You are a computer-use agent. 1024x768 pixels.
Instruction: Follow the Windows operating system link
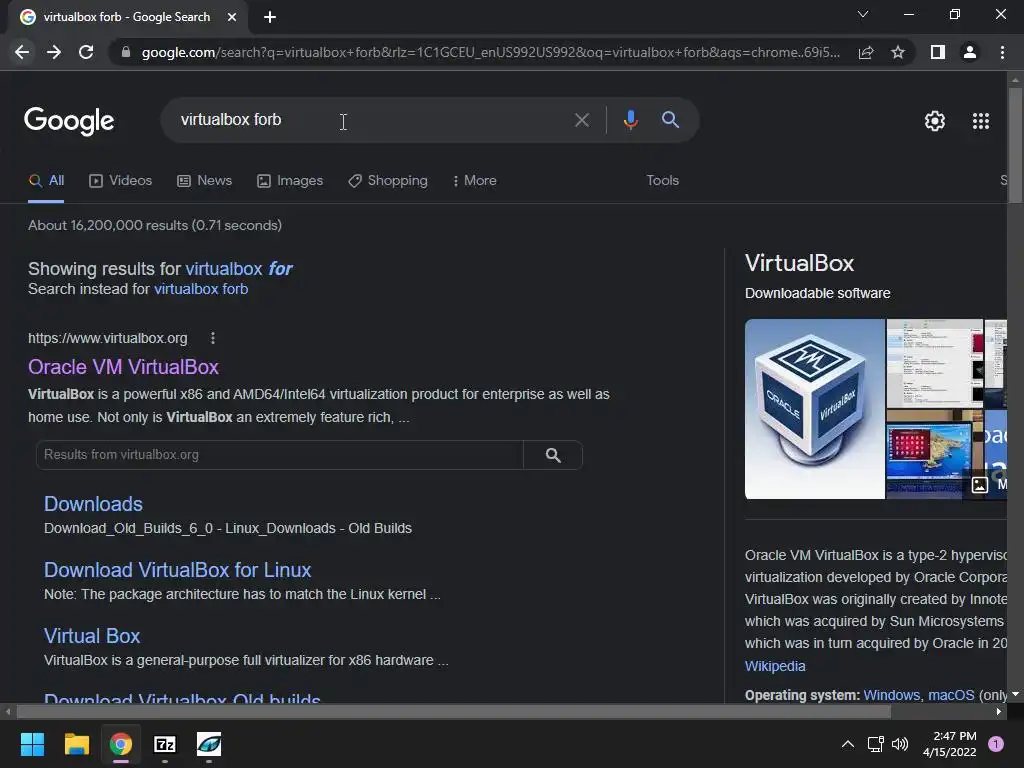(891, 695)
